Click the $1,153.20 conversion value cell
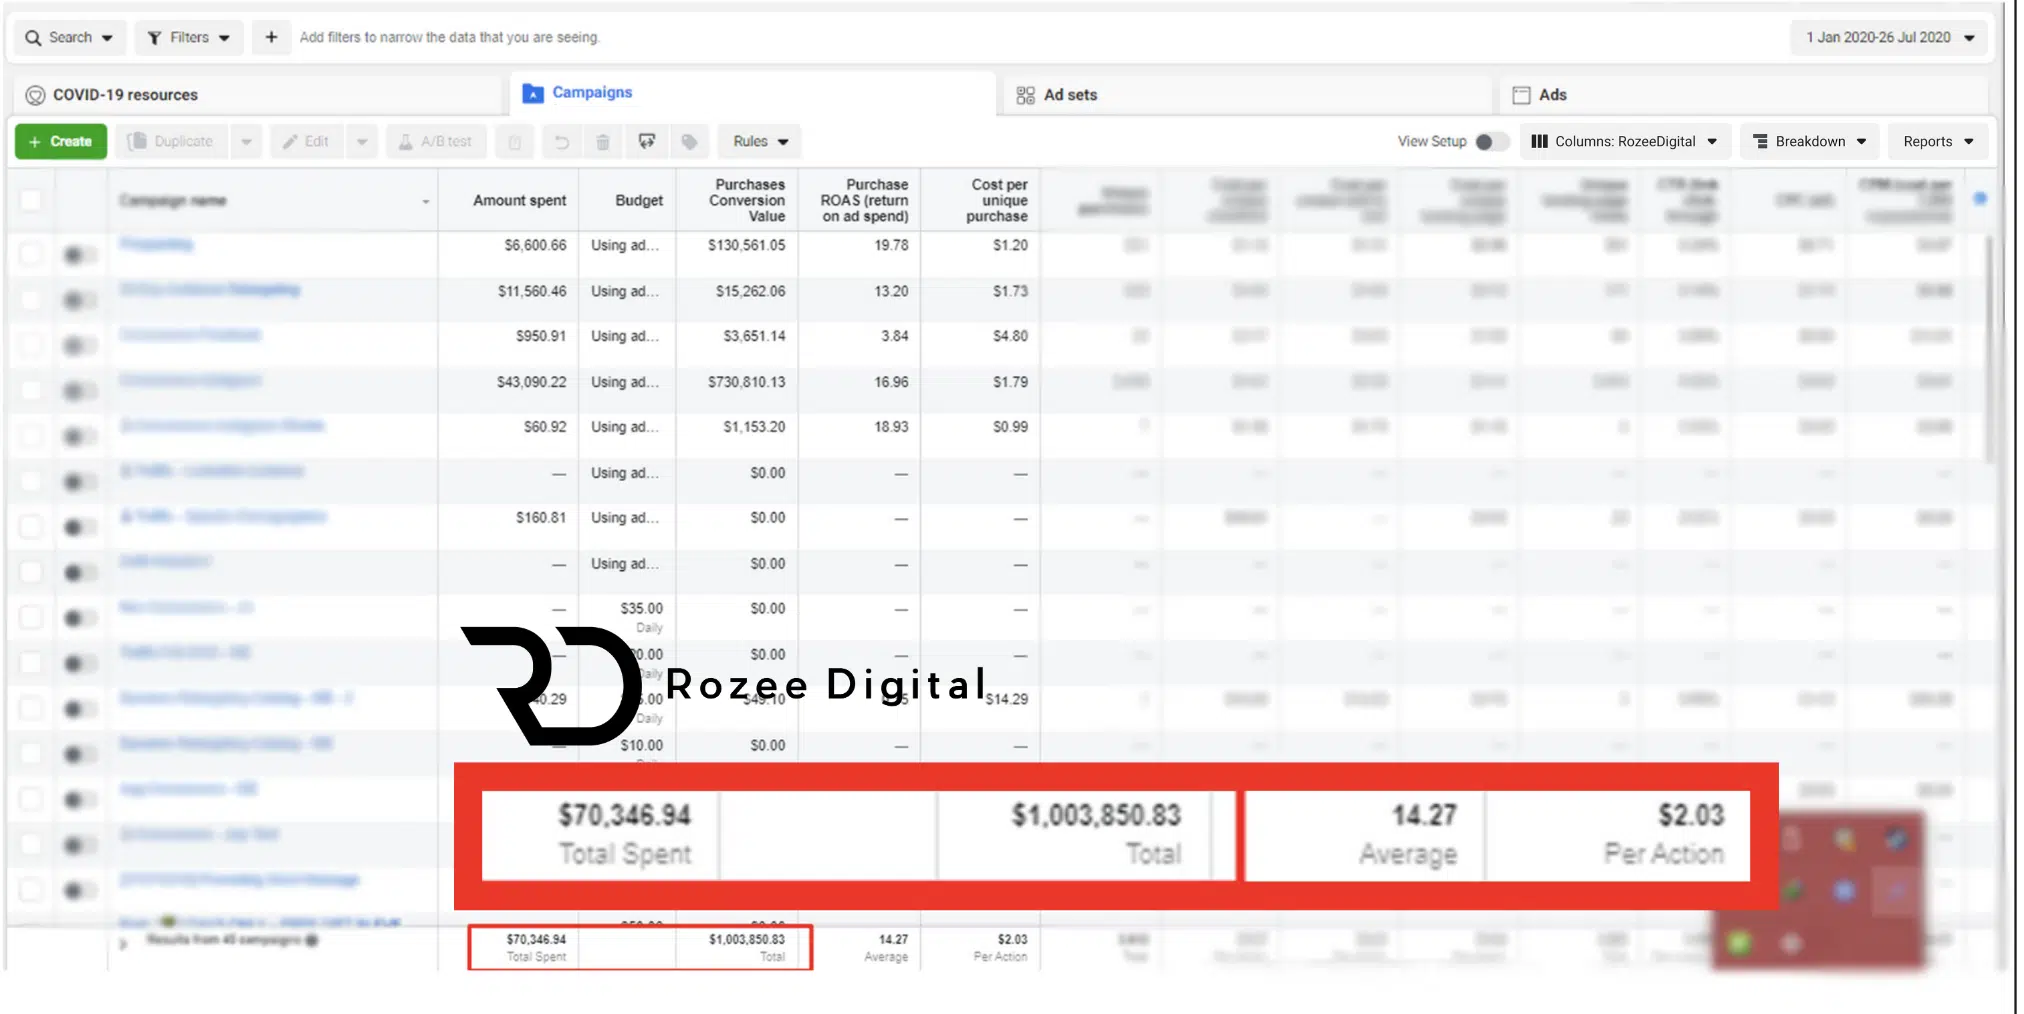This screenshot has width=2024, height=1014. pyautogui.click(x=754, y=427)
